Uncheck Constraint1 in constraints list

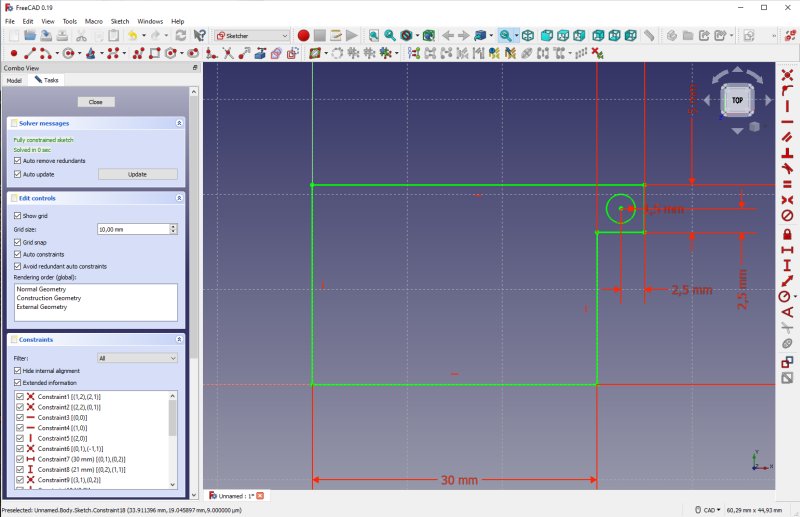coord(20,397)
